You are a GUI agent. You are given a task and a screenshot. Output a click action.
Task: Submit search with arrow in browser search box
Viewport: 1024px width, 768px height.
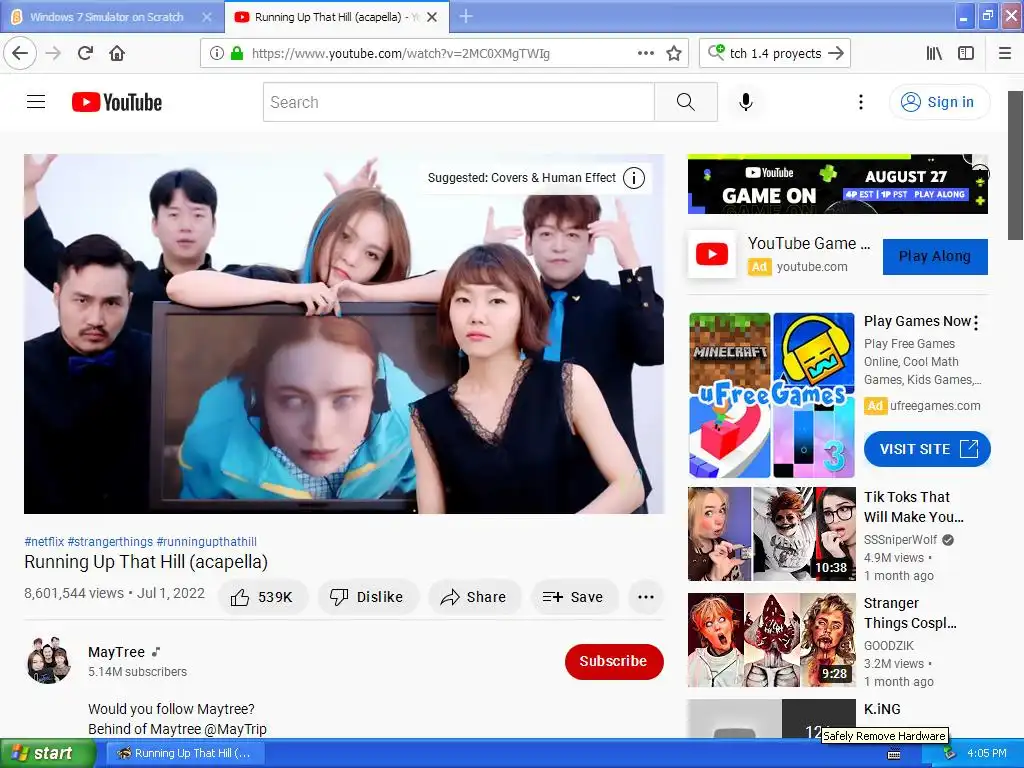pyautogui.click(x=836, y=54)
